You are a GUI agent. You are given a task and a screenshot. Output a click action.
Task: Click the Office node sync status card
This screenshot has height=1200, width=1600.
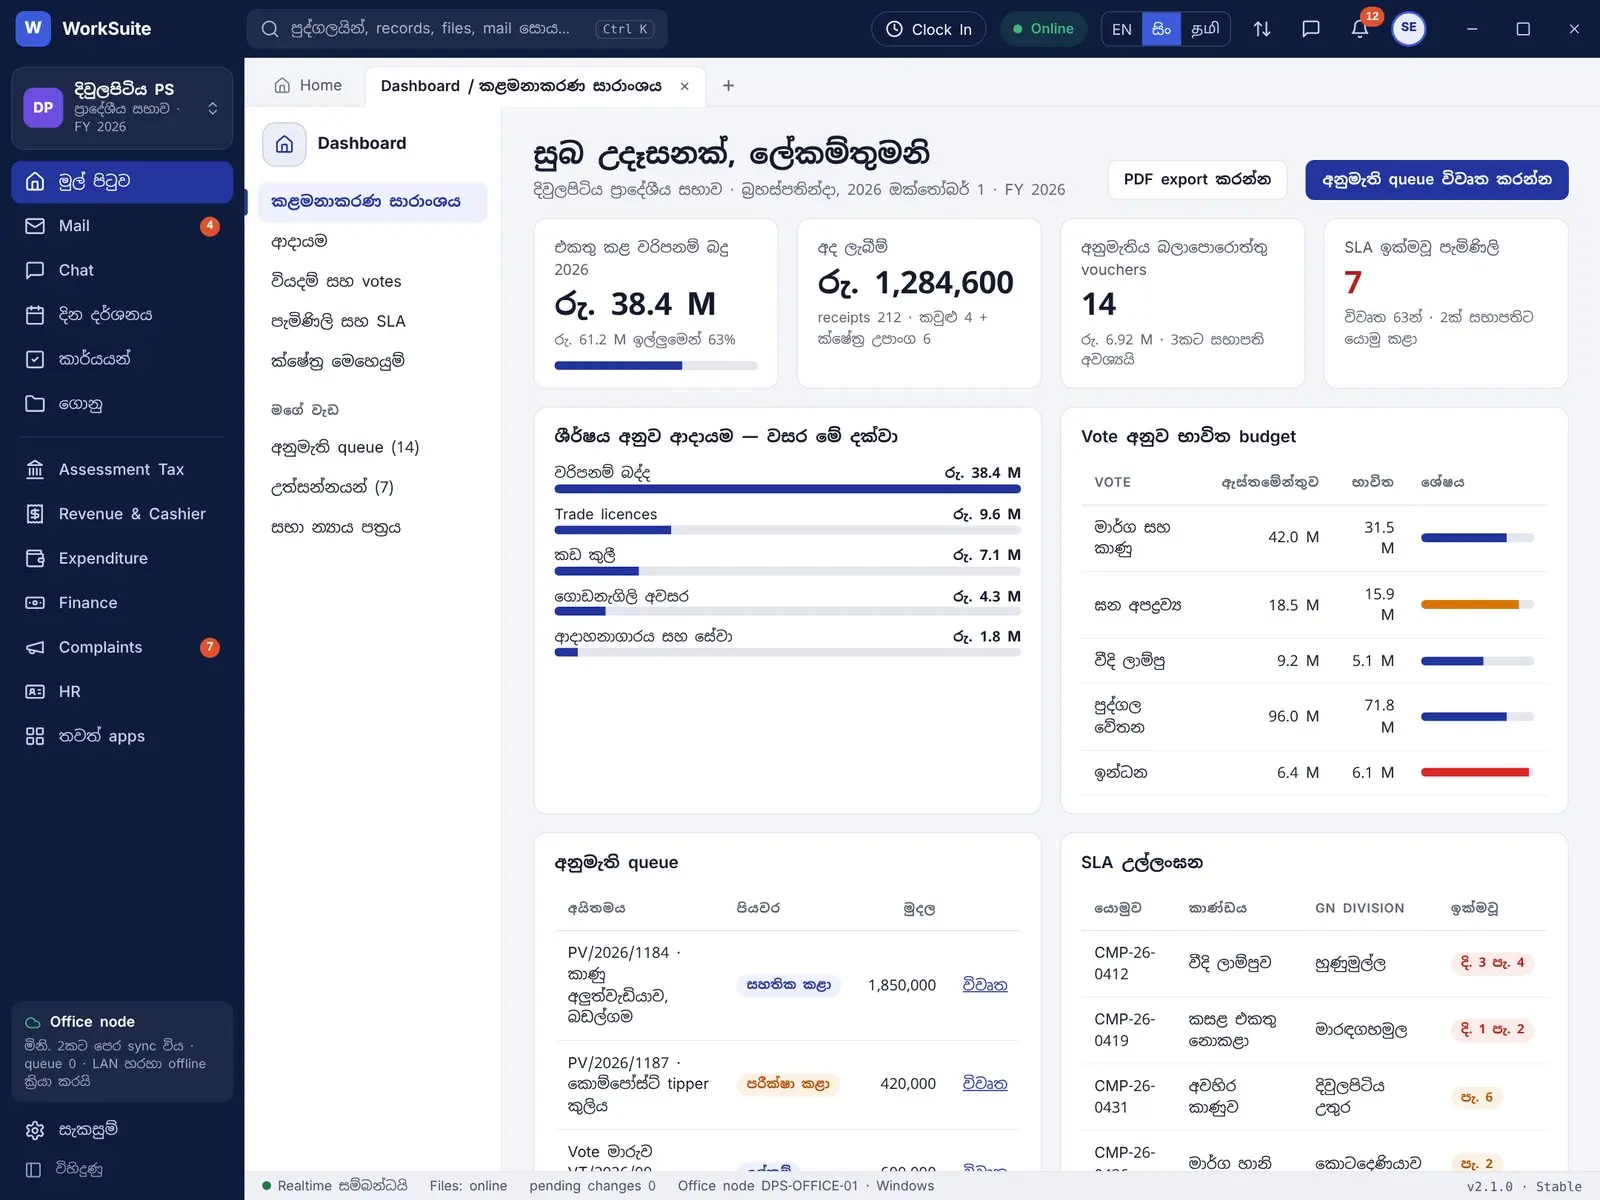[122, 1052]
